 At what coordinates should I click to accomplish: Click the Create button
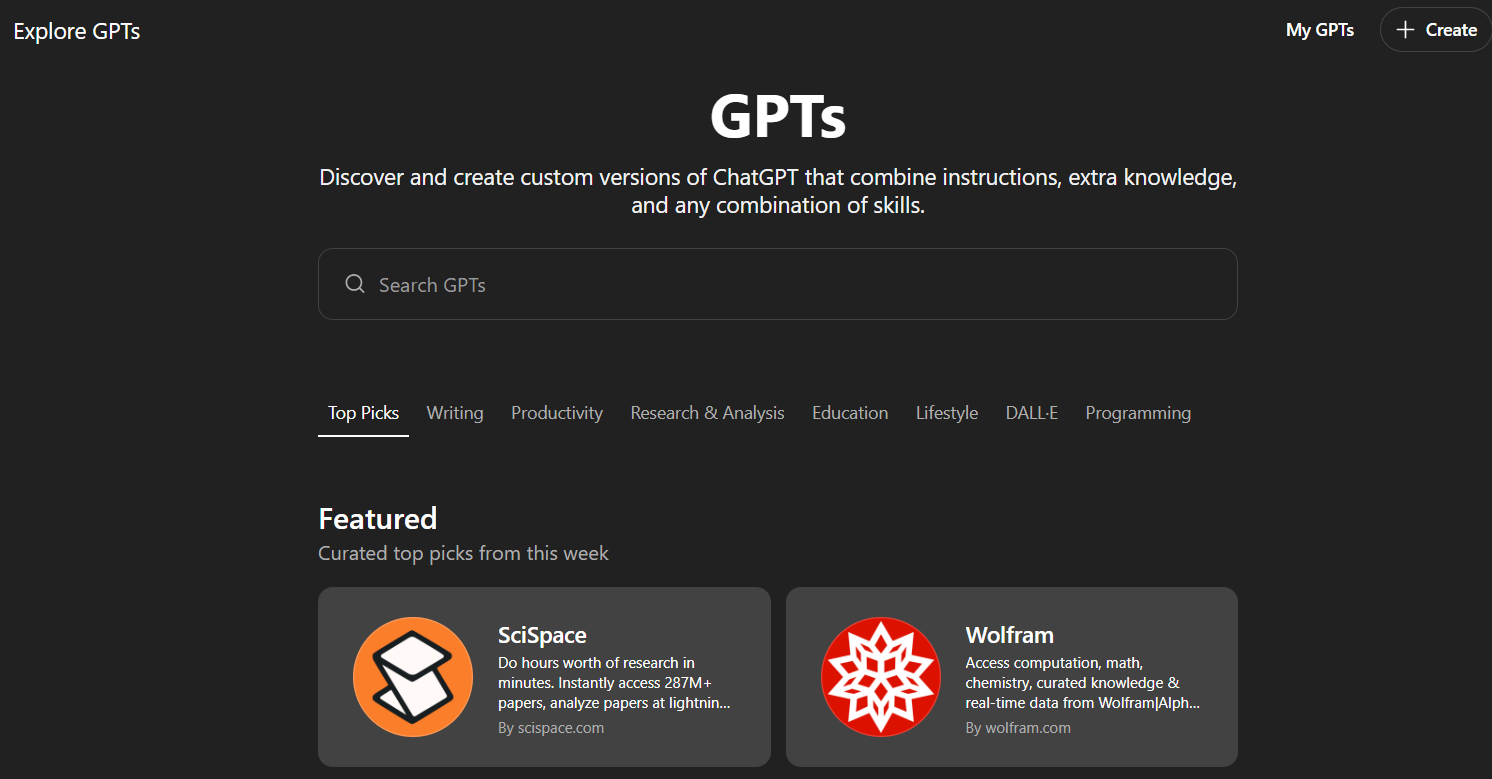click(1436, 30)
